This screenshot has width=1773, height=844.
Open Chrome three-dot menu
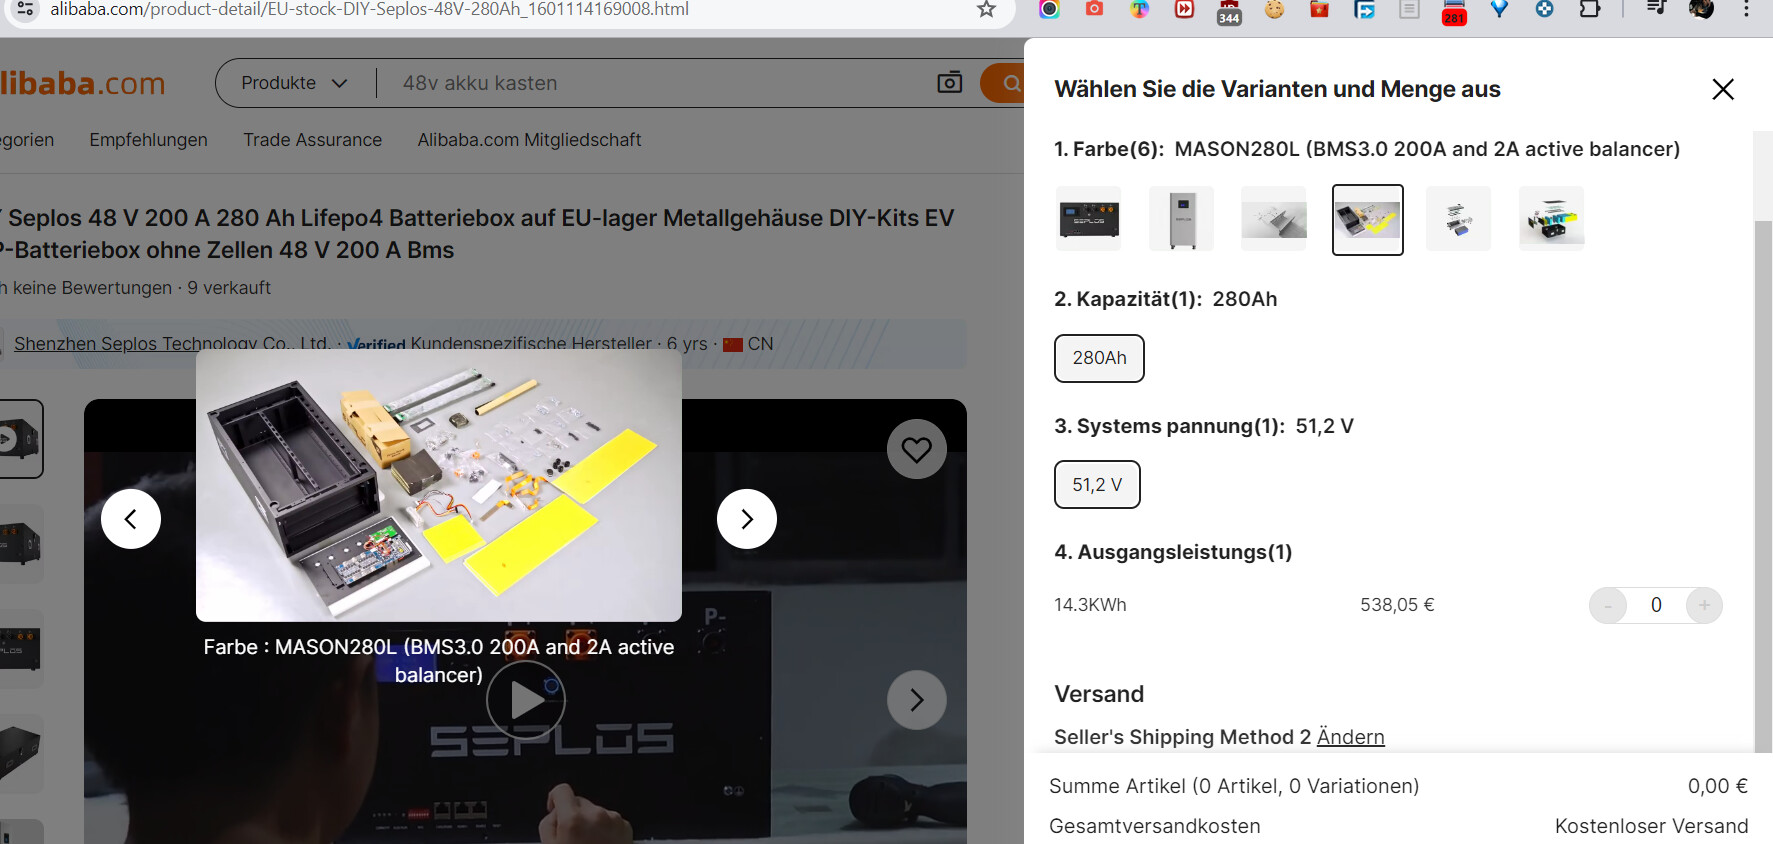(1746, 9)
